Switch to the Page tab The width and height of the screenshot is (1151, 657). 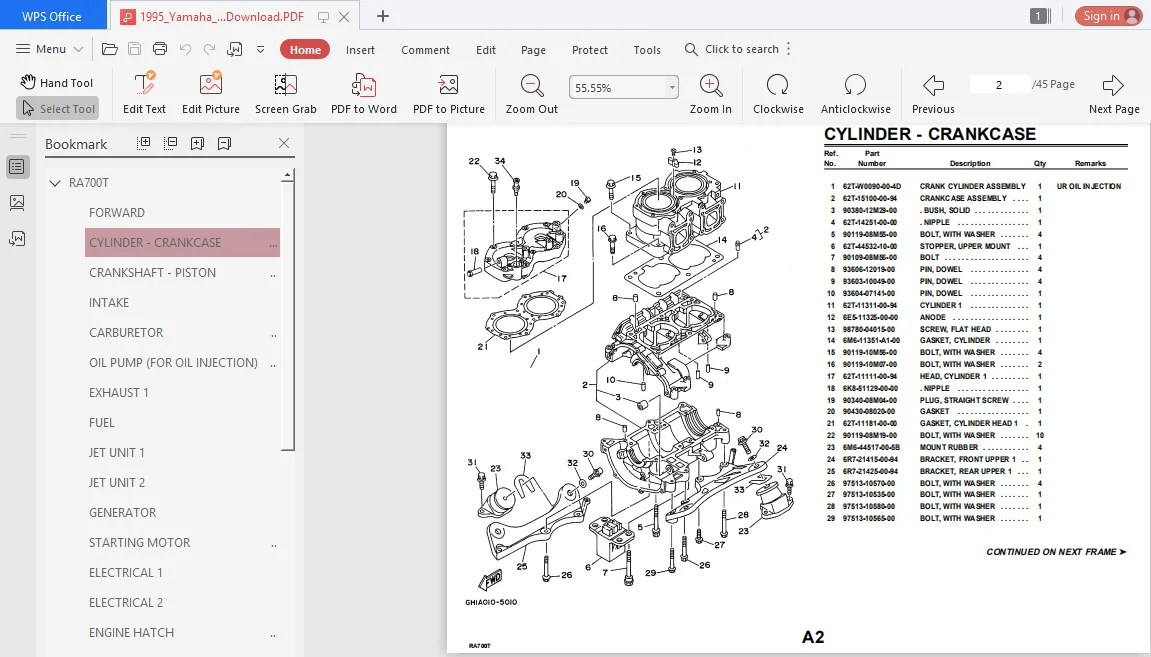(x=533, y=50)
